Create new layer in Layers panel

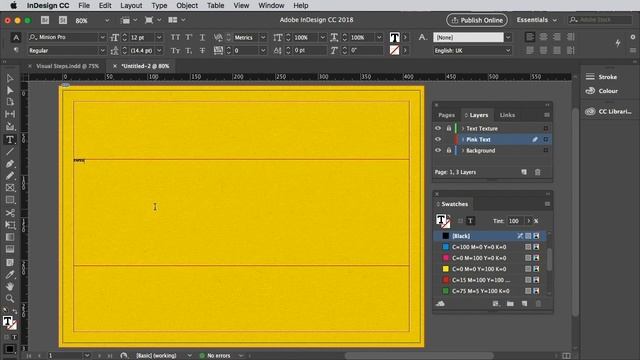524,172
